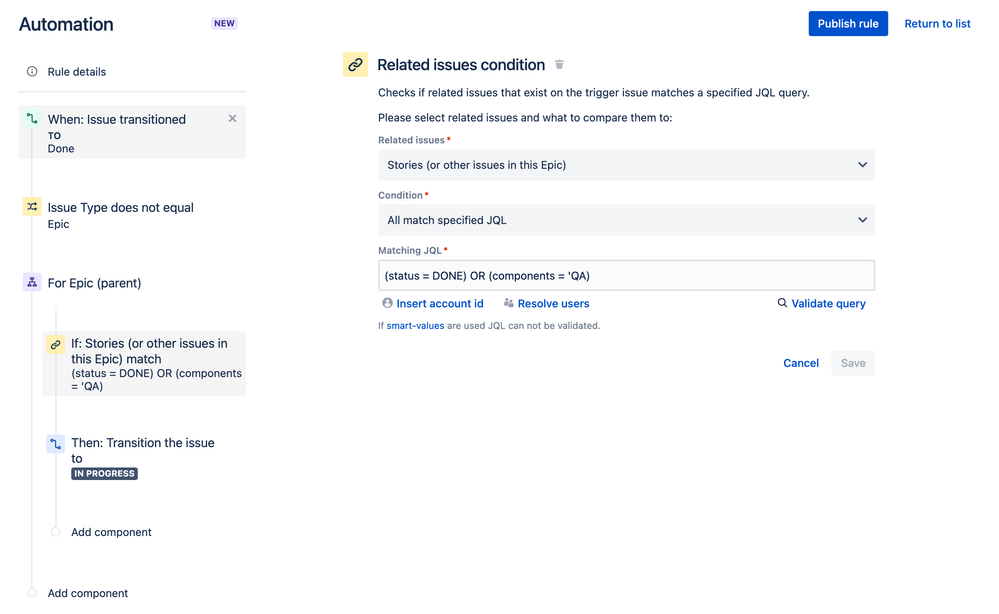Click Return to list
The width and height of the screenshot is (999, 614).
(937, 24)
